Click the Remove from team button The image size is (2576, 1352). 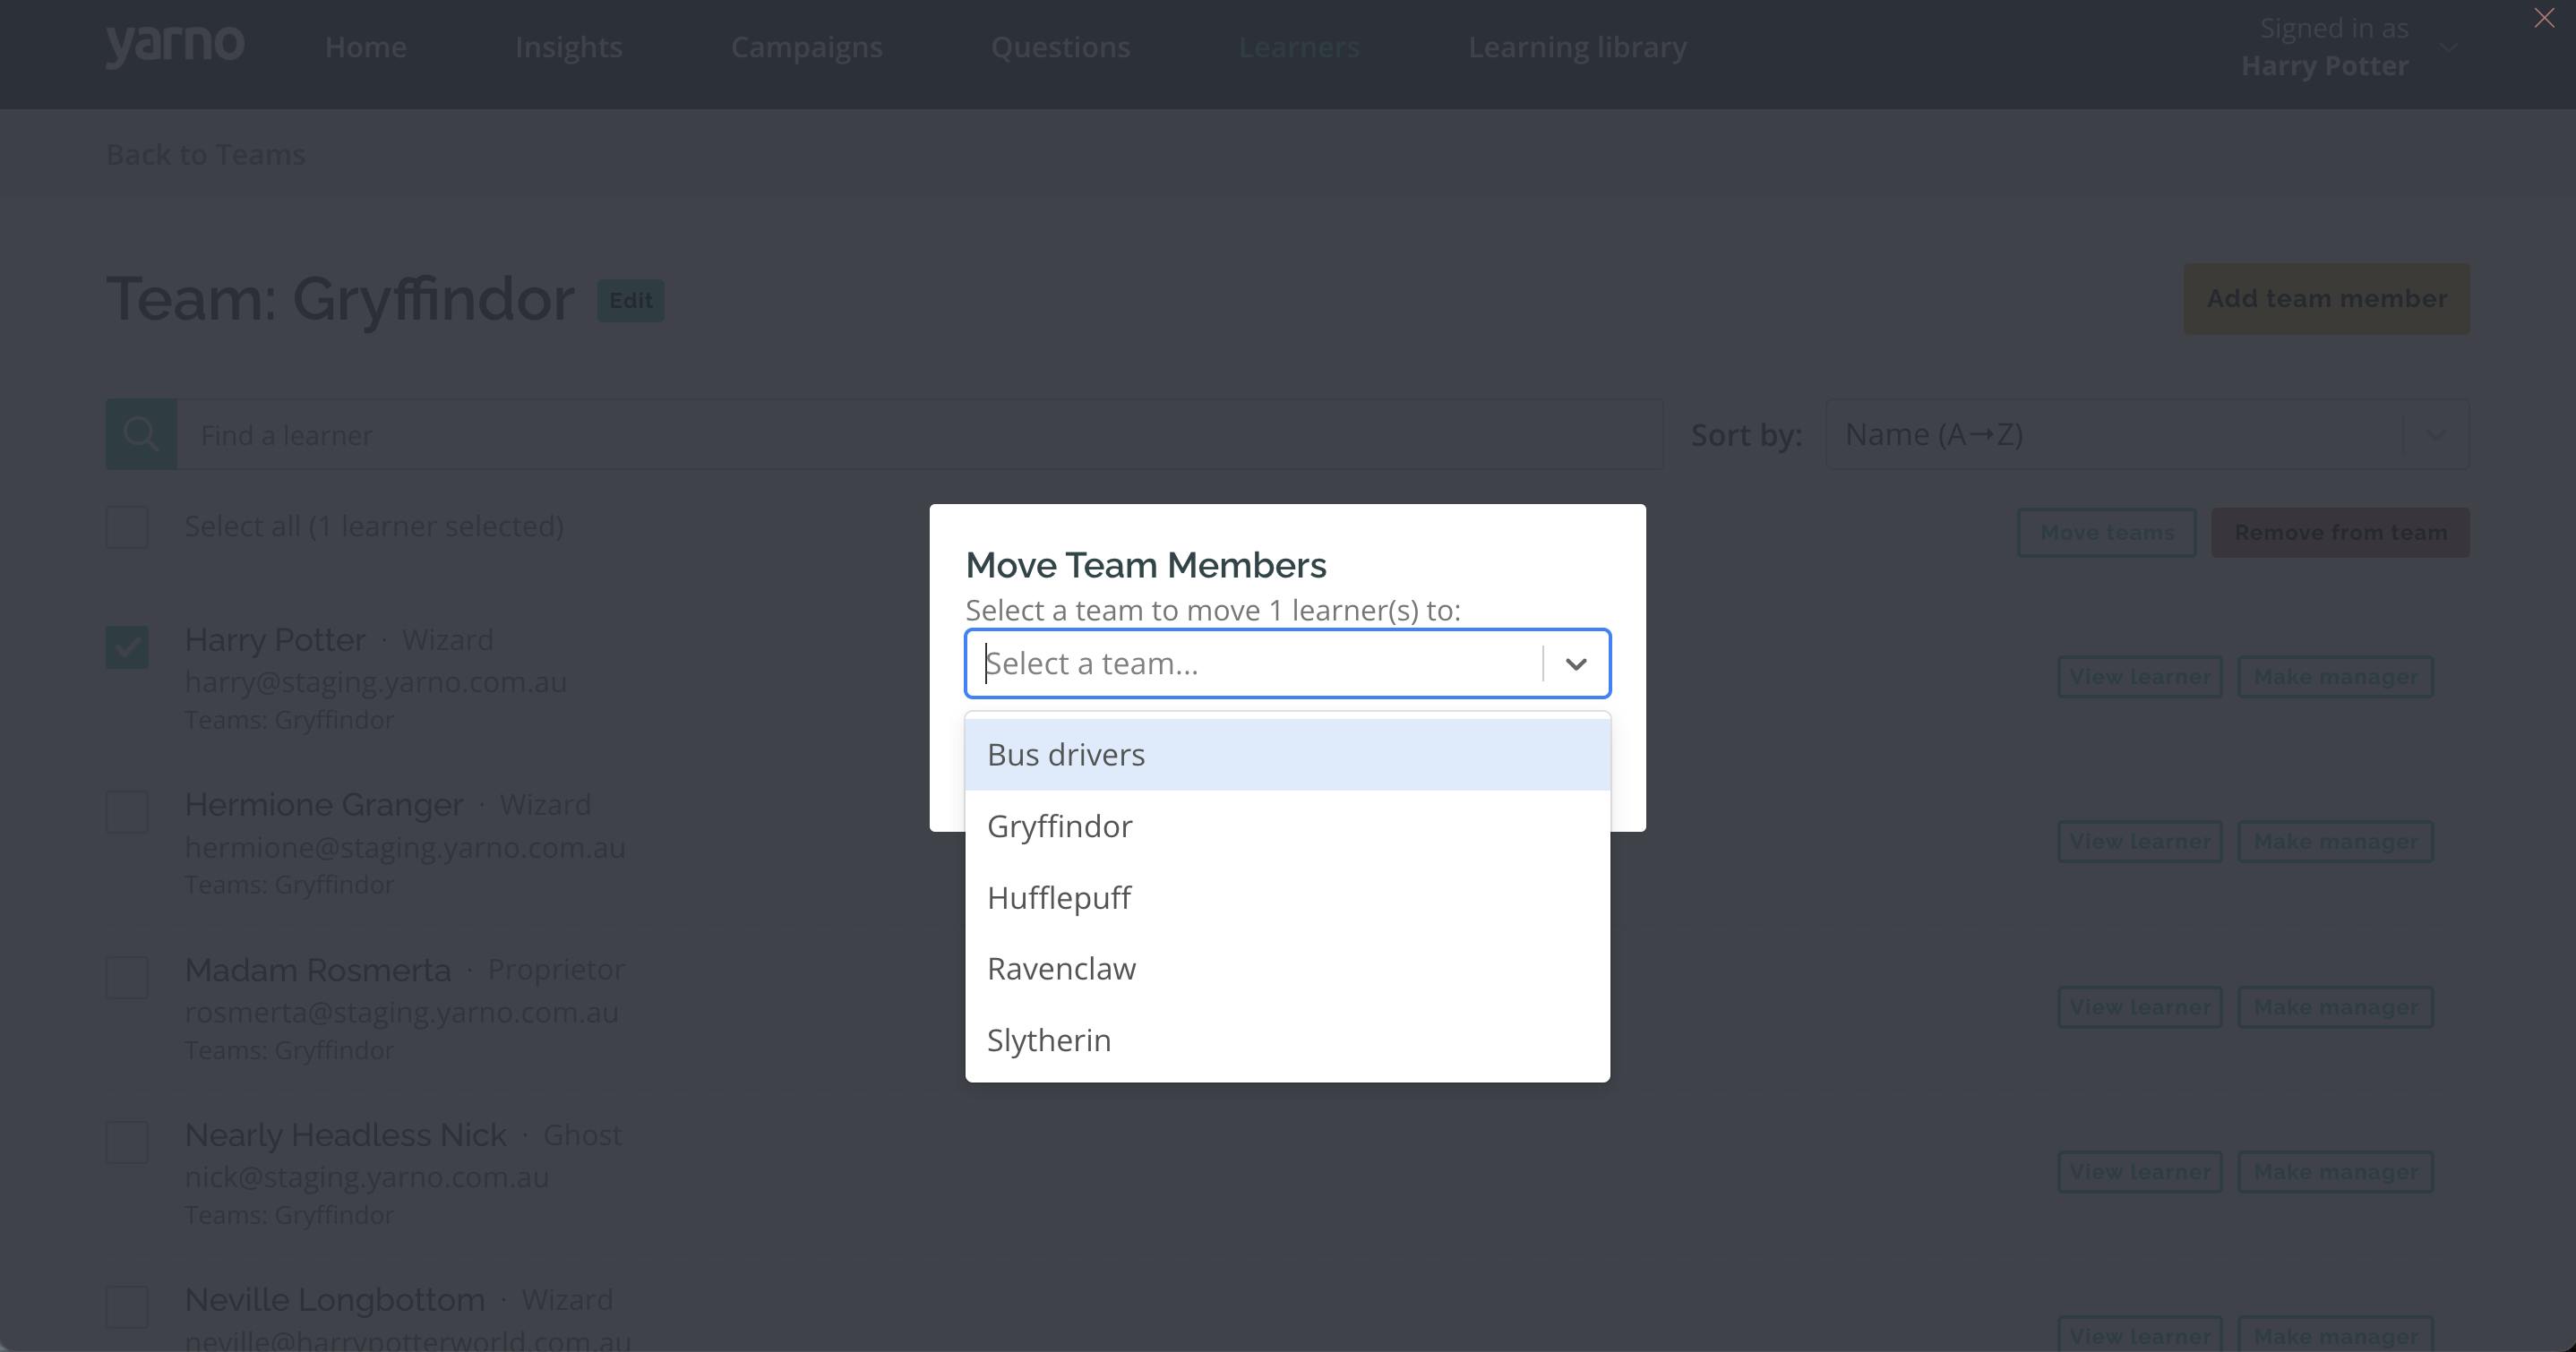(2340, 532)
